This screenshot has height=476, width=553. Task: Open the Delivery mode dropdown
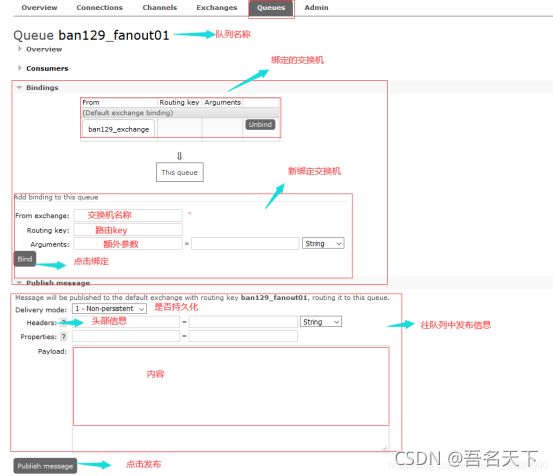coord(109,309)
